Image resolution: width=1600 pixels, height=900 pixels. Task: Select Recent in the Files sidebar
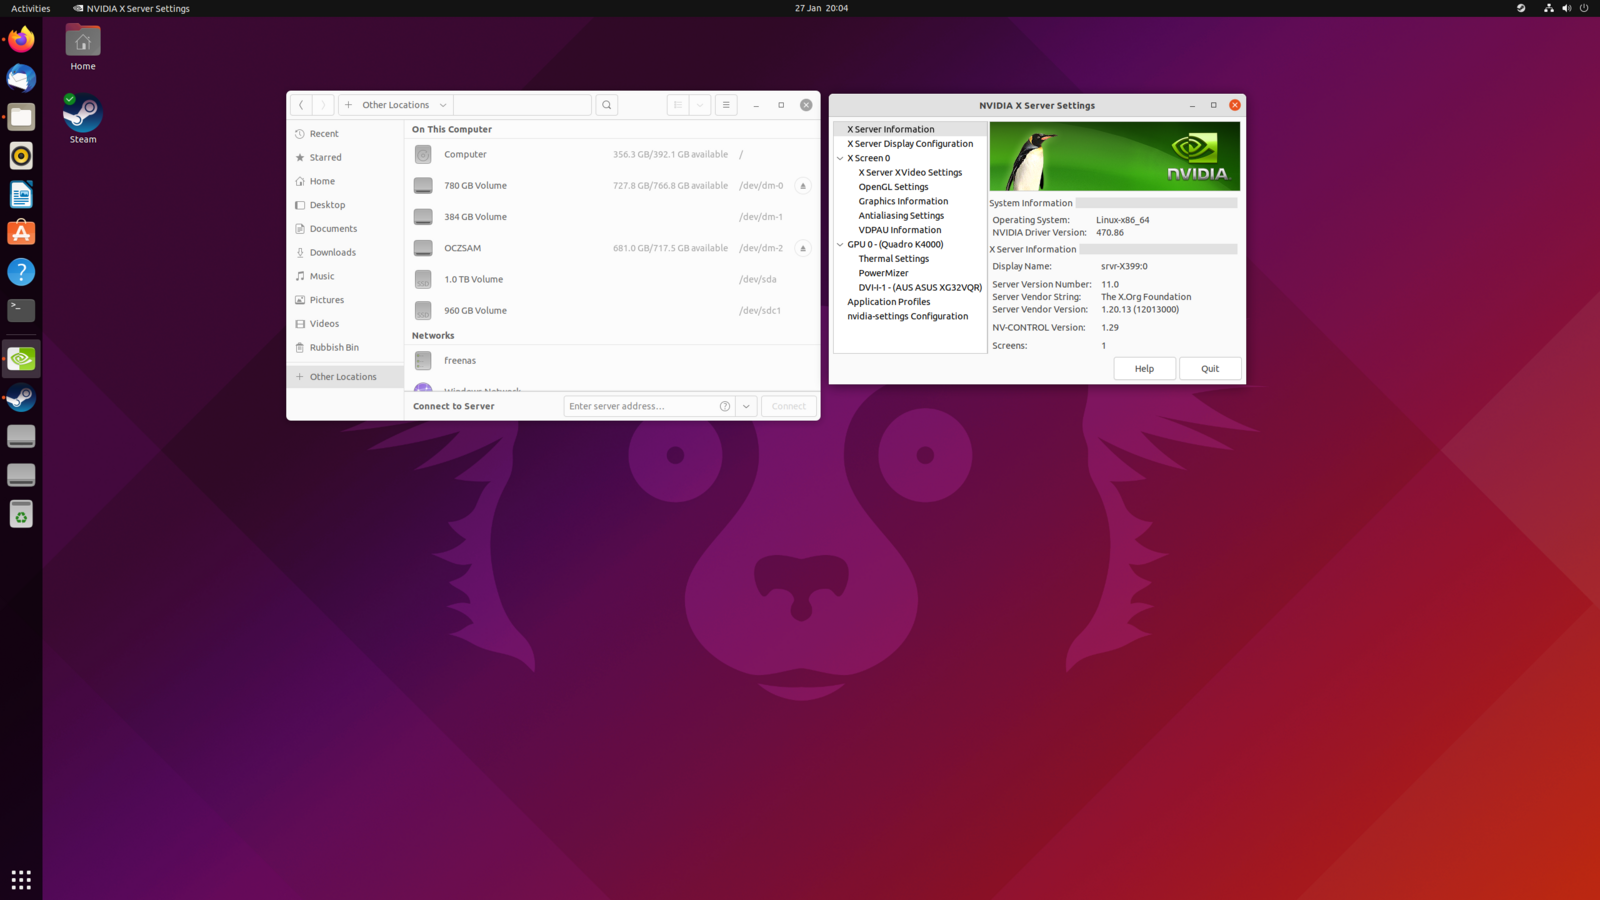tap(345, 133)
